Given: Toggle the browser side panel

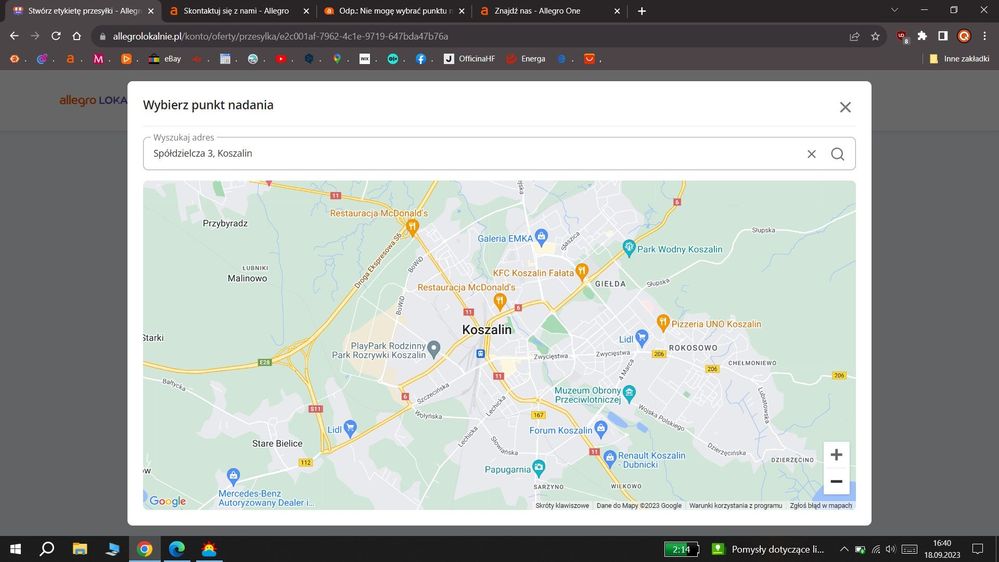Looking at the screenshot, I should coord(943,36).
